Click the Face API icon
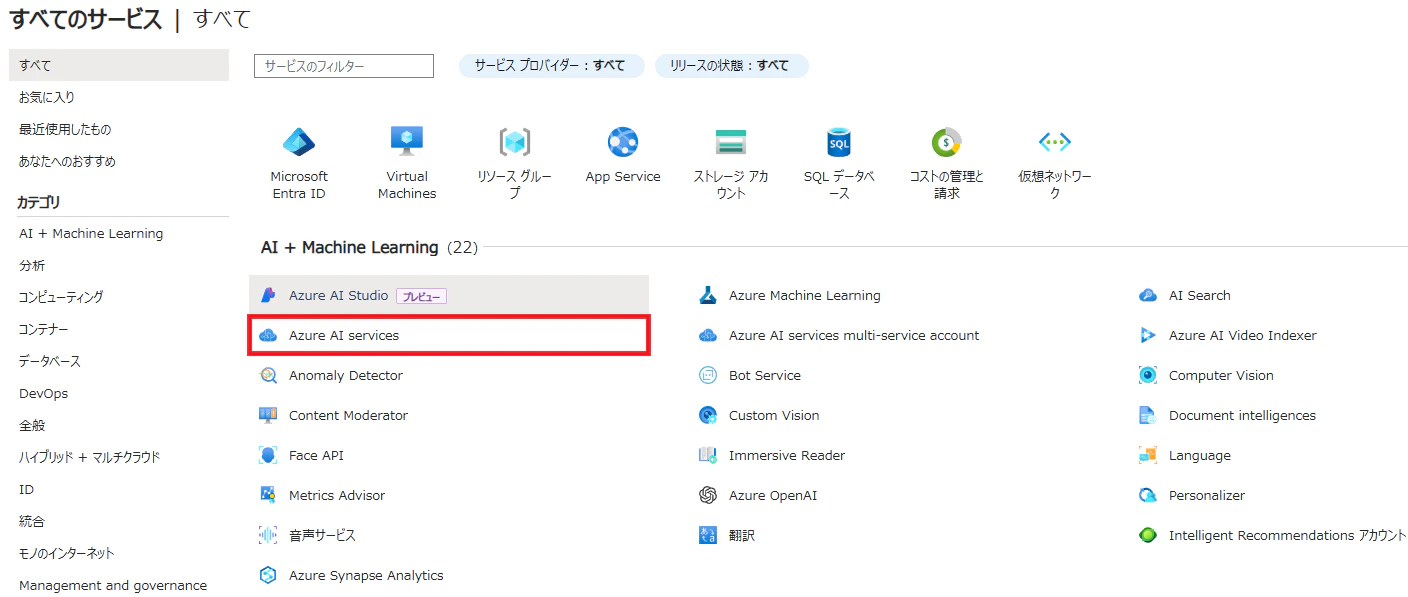1408x597 pixels. tap(268, 455)
